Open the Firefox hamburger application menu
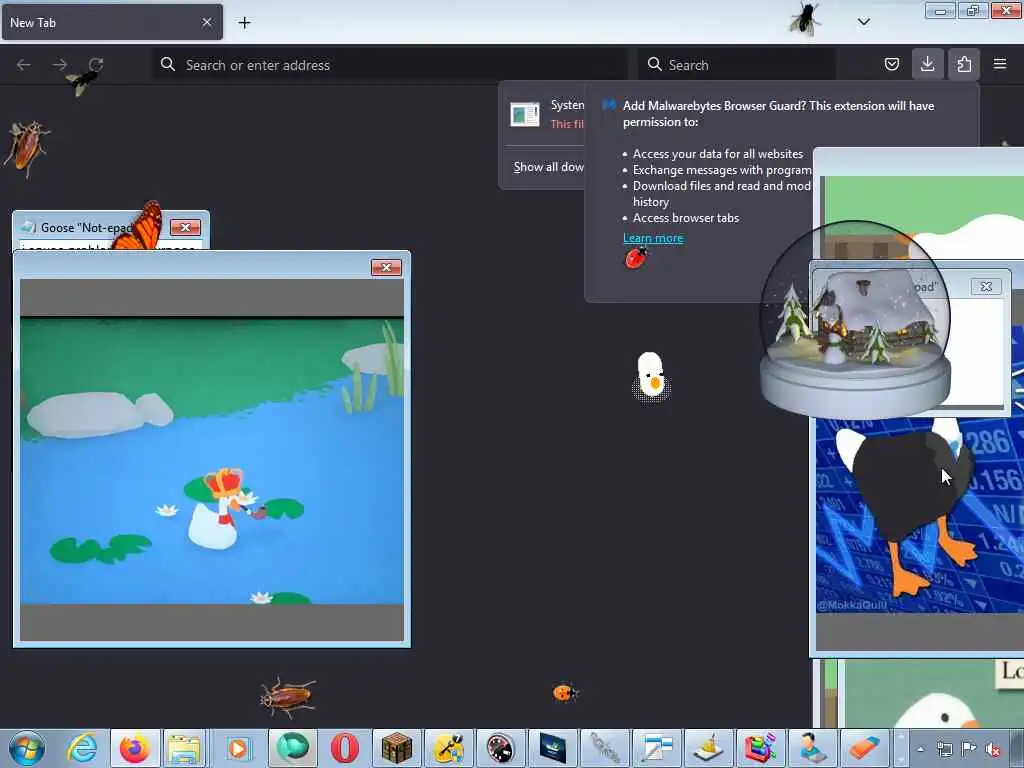Viewport: 1024px width, 768px height. pyautogui.click(x=1000, y=64)
